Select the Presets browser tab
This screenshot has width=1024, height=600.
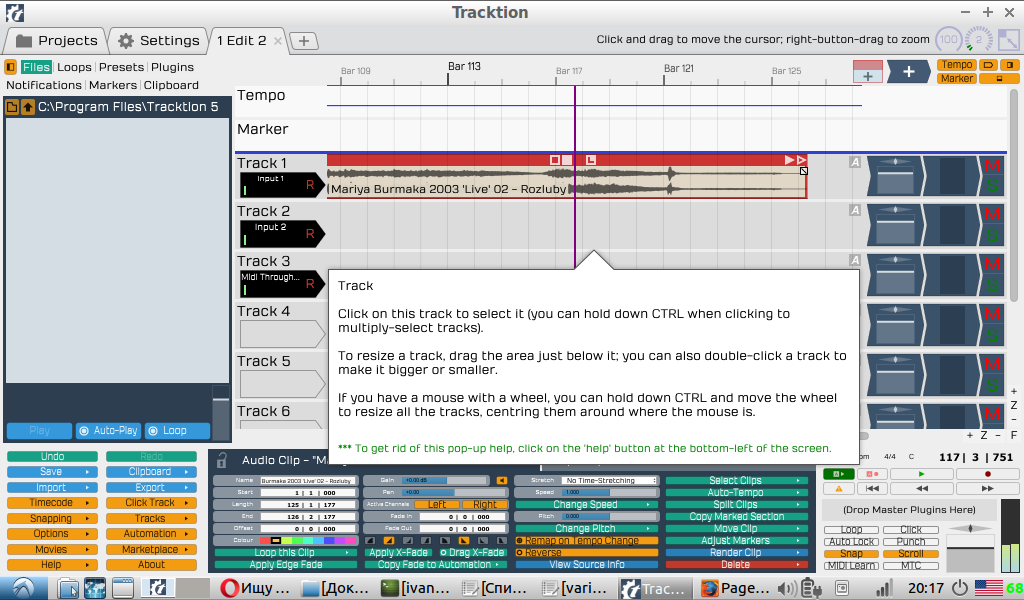[x=121, y=67]
